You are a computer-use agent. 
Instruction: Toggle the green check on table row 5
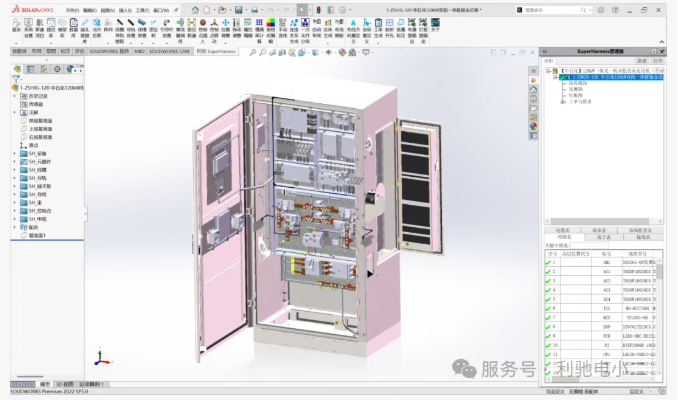(x=548, y=299)
